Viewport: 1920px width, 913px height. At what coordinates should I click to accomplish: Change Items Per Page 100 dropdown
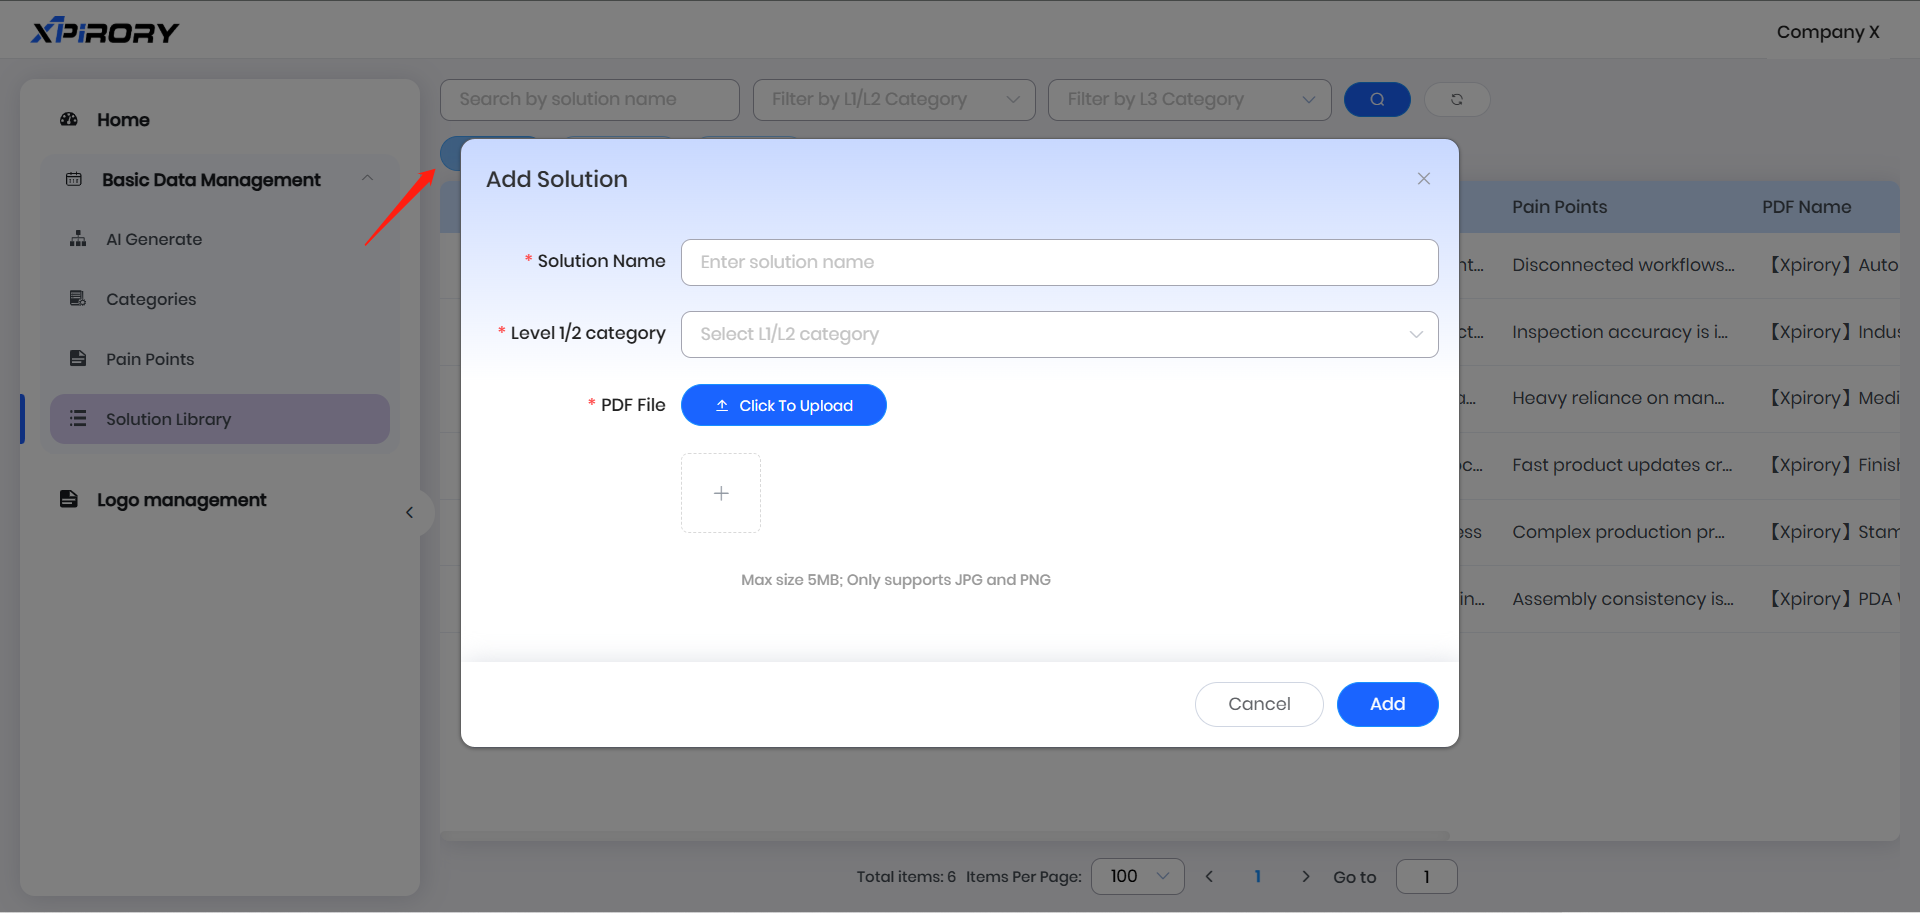[1138, 877]
